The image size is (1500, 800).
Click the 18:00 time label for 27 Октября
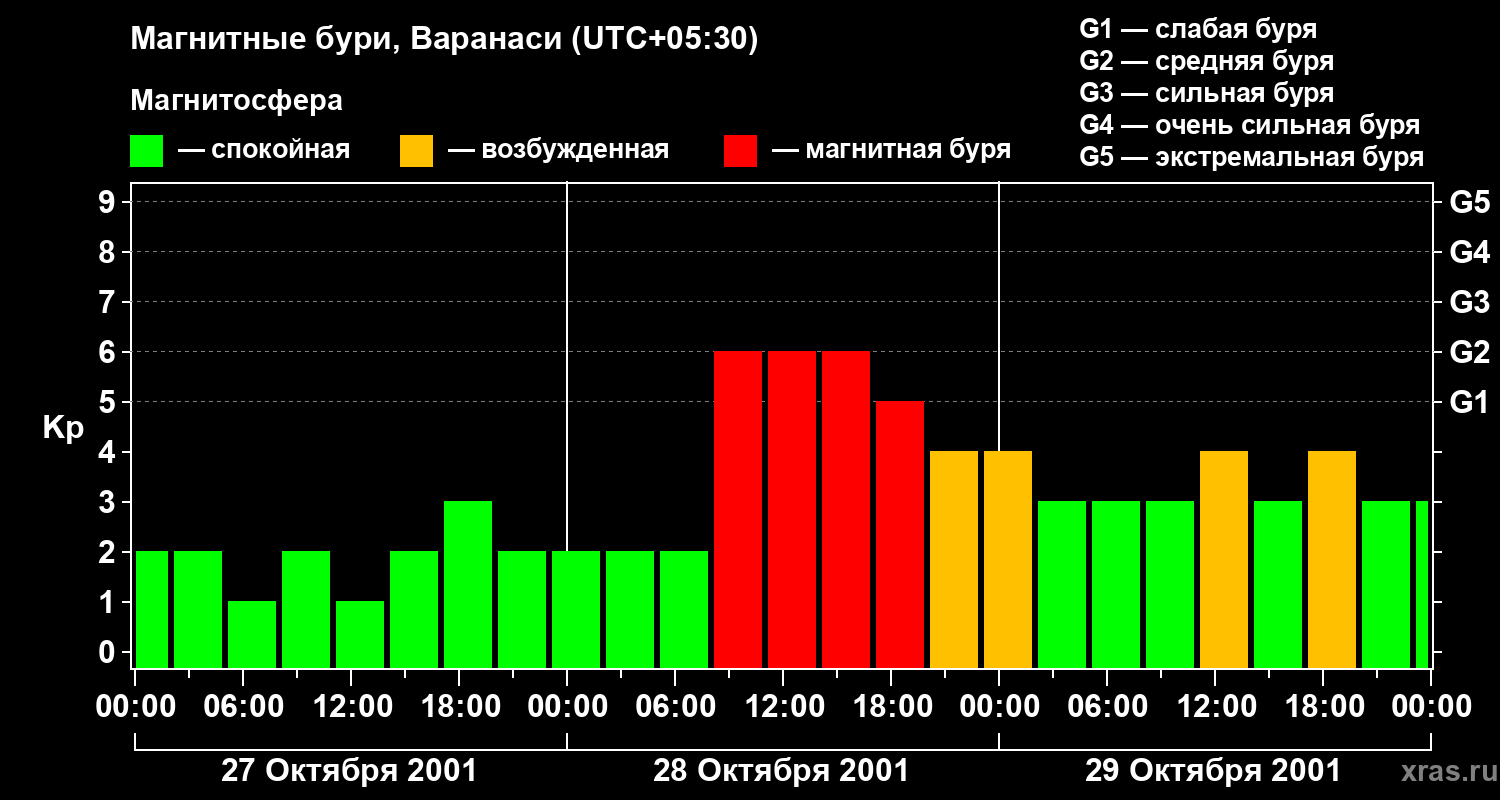(459, 706)
